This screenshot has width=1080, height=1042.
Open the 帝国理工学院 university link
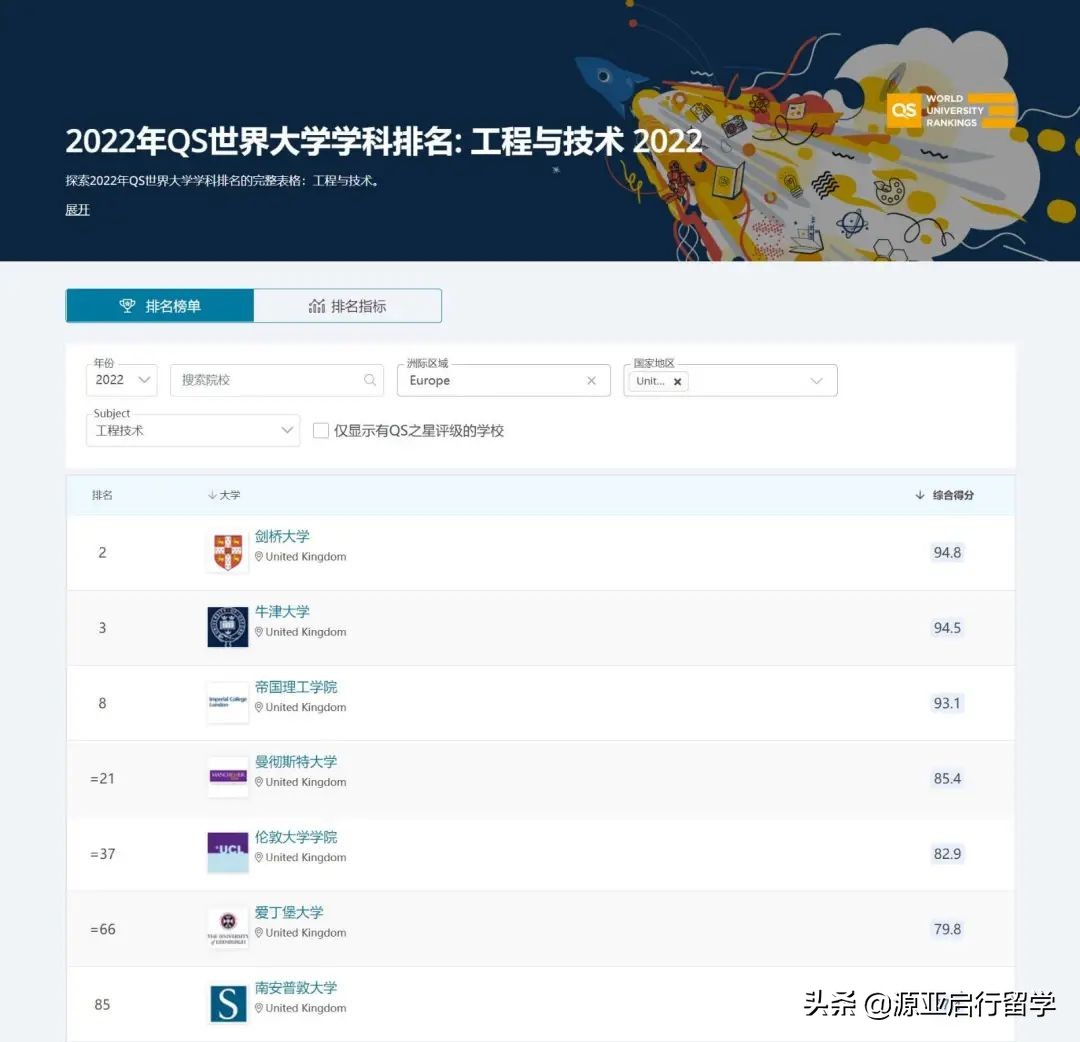[295, 687]
